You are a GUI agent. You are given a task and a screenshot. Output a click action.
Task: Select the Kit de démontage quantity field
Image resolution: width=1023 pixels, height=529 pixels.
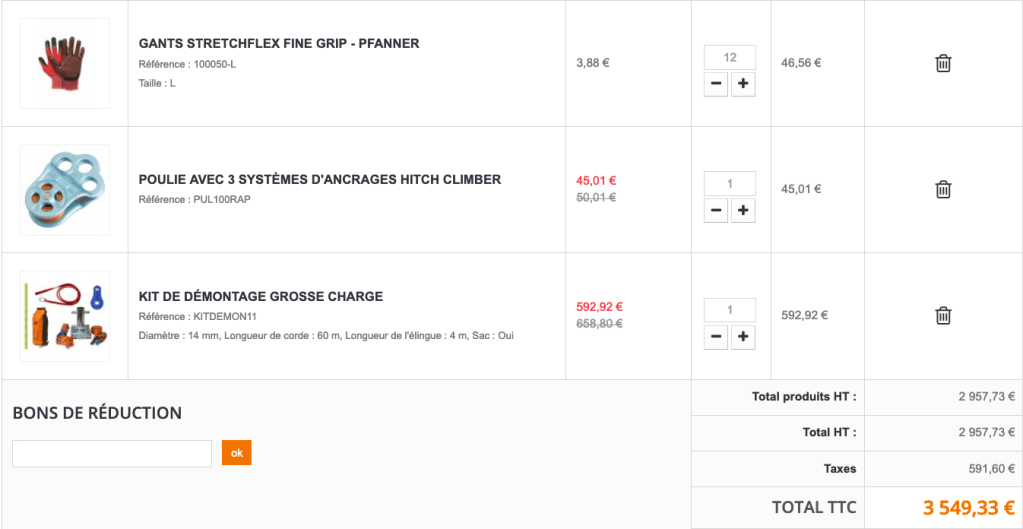pyautogui.click(x=730, y=310)
